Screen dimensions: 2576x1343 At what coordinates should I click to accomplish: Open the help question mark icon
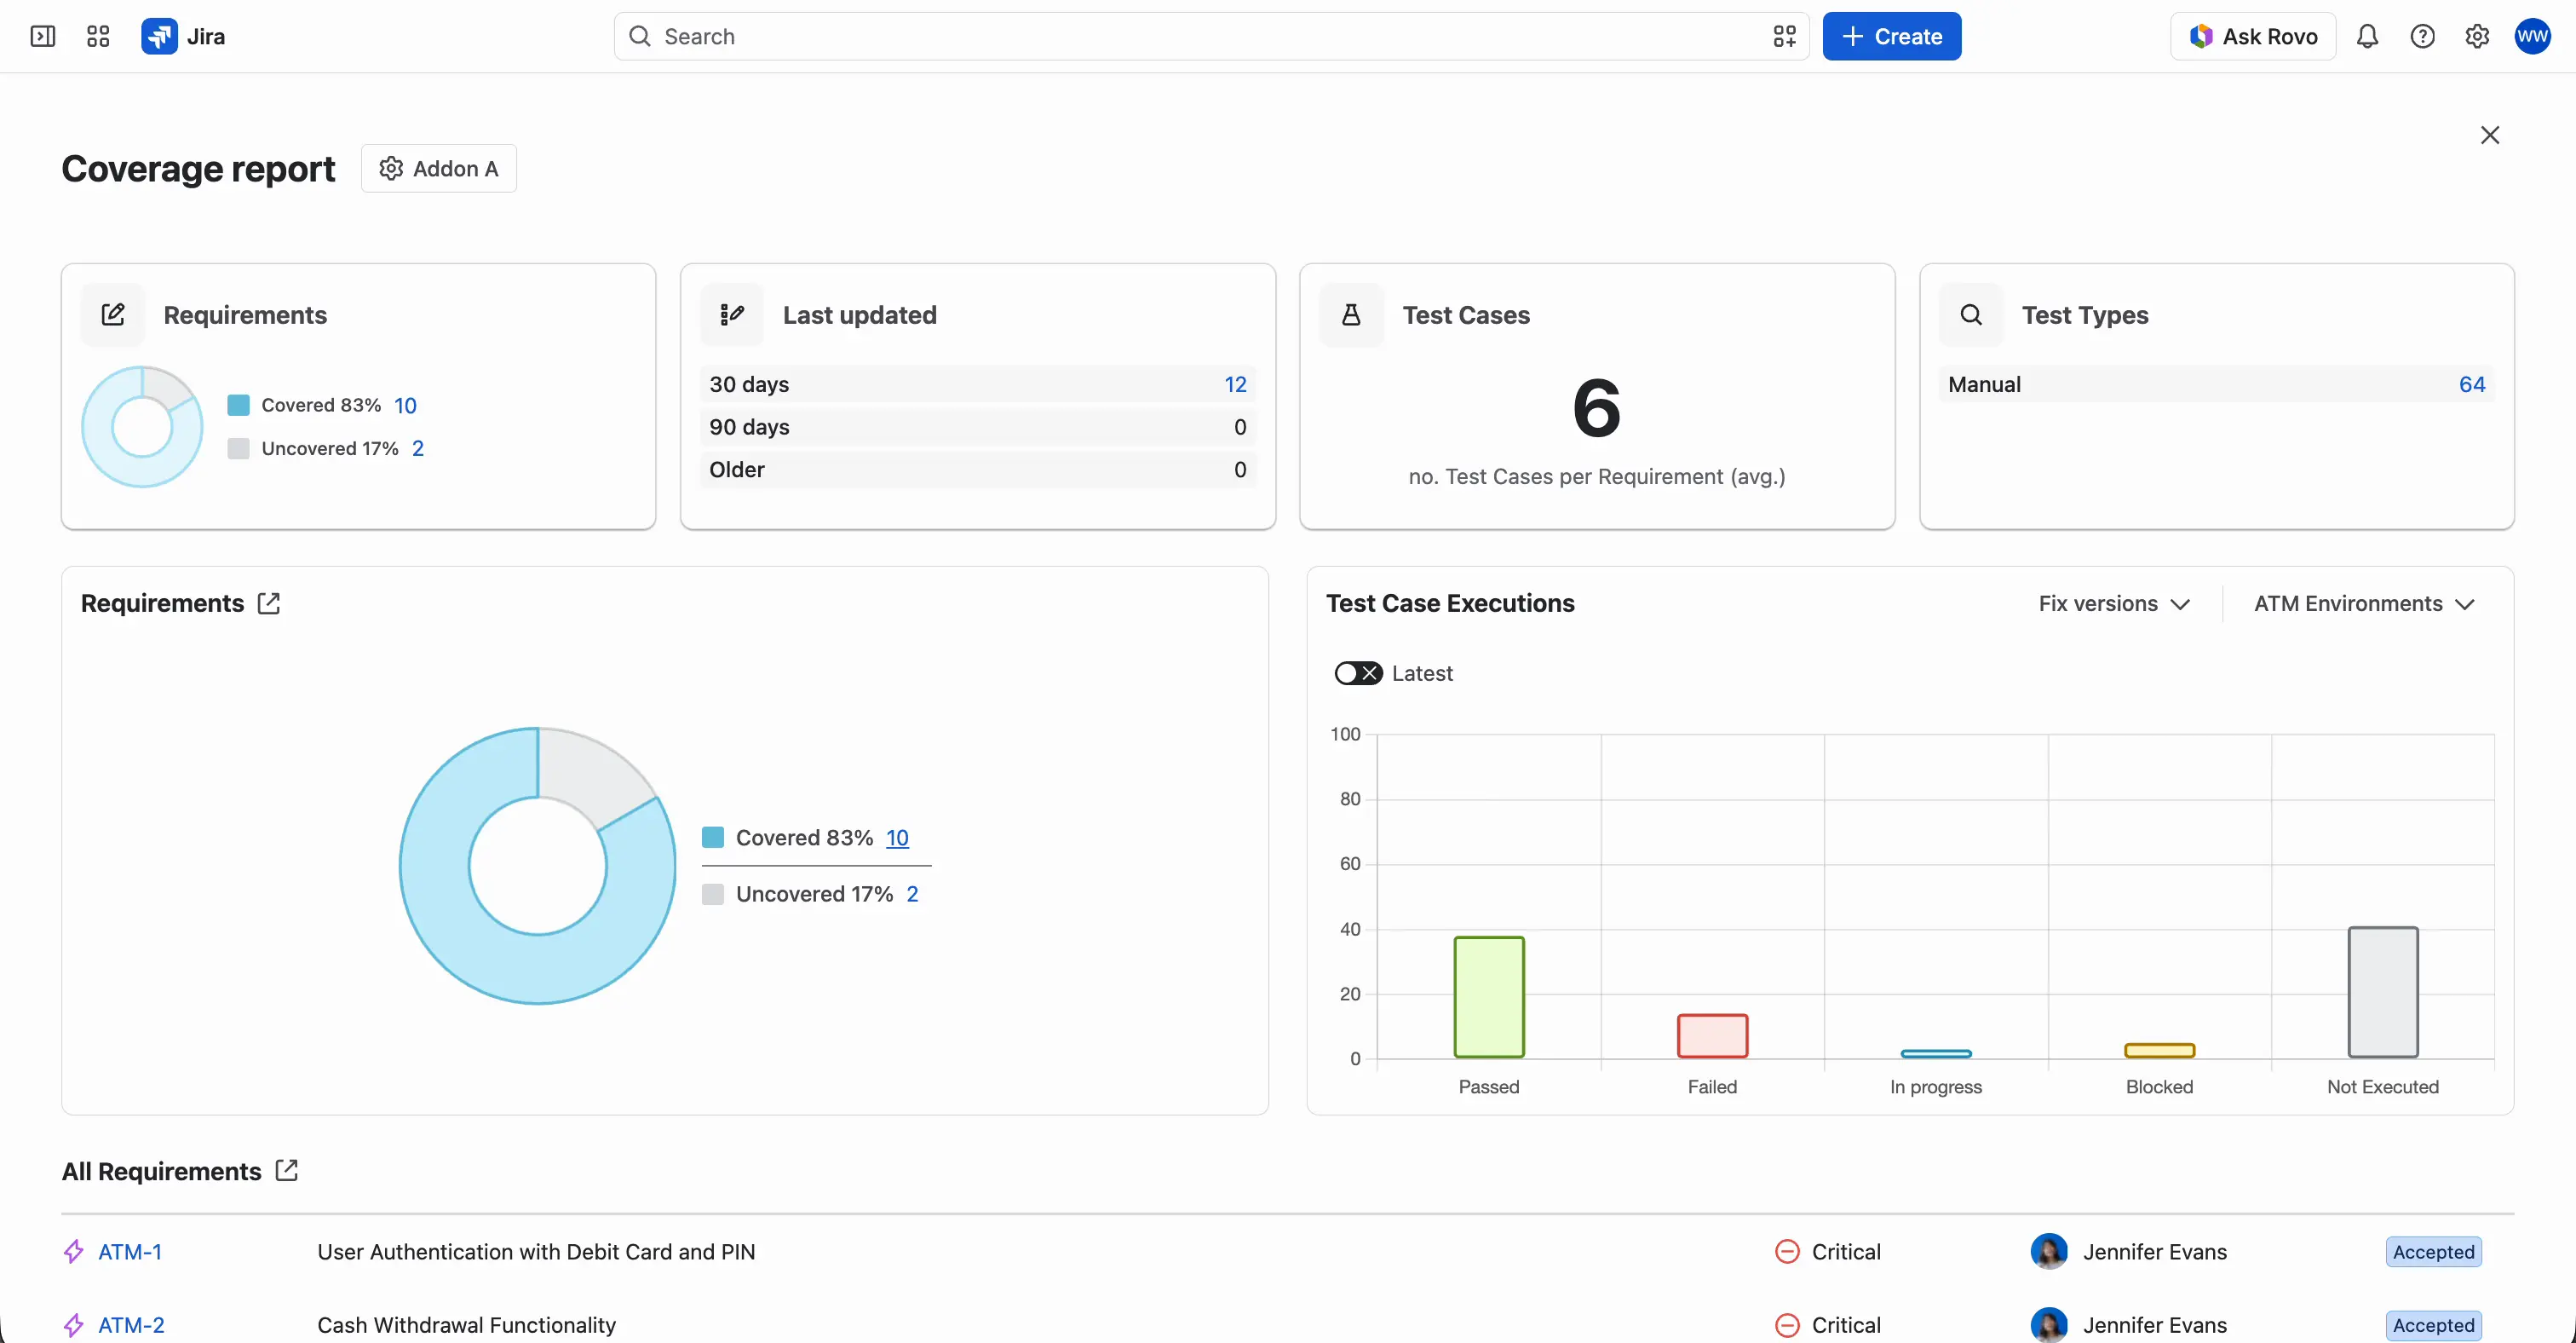click(2422, 37)
